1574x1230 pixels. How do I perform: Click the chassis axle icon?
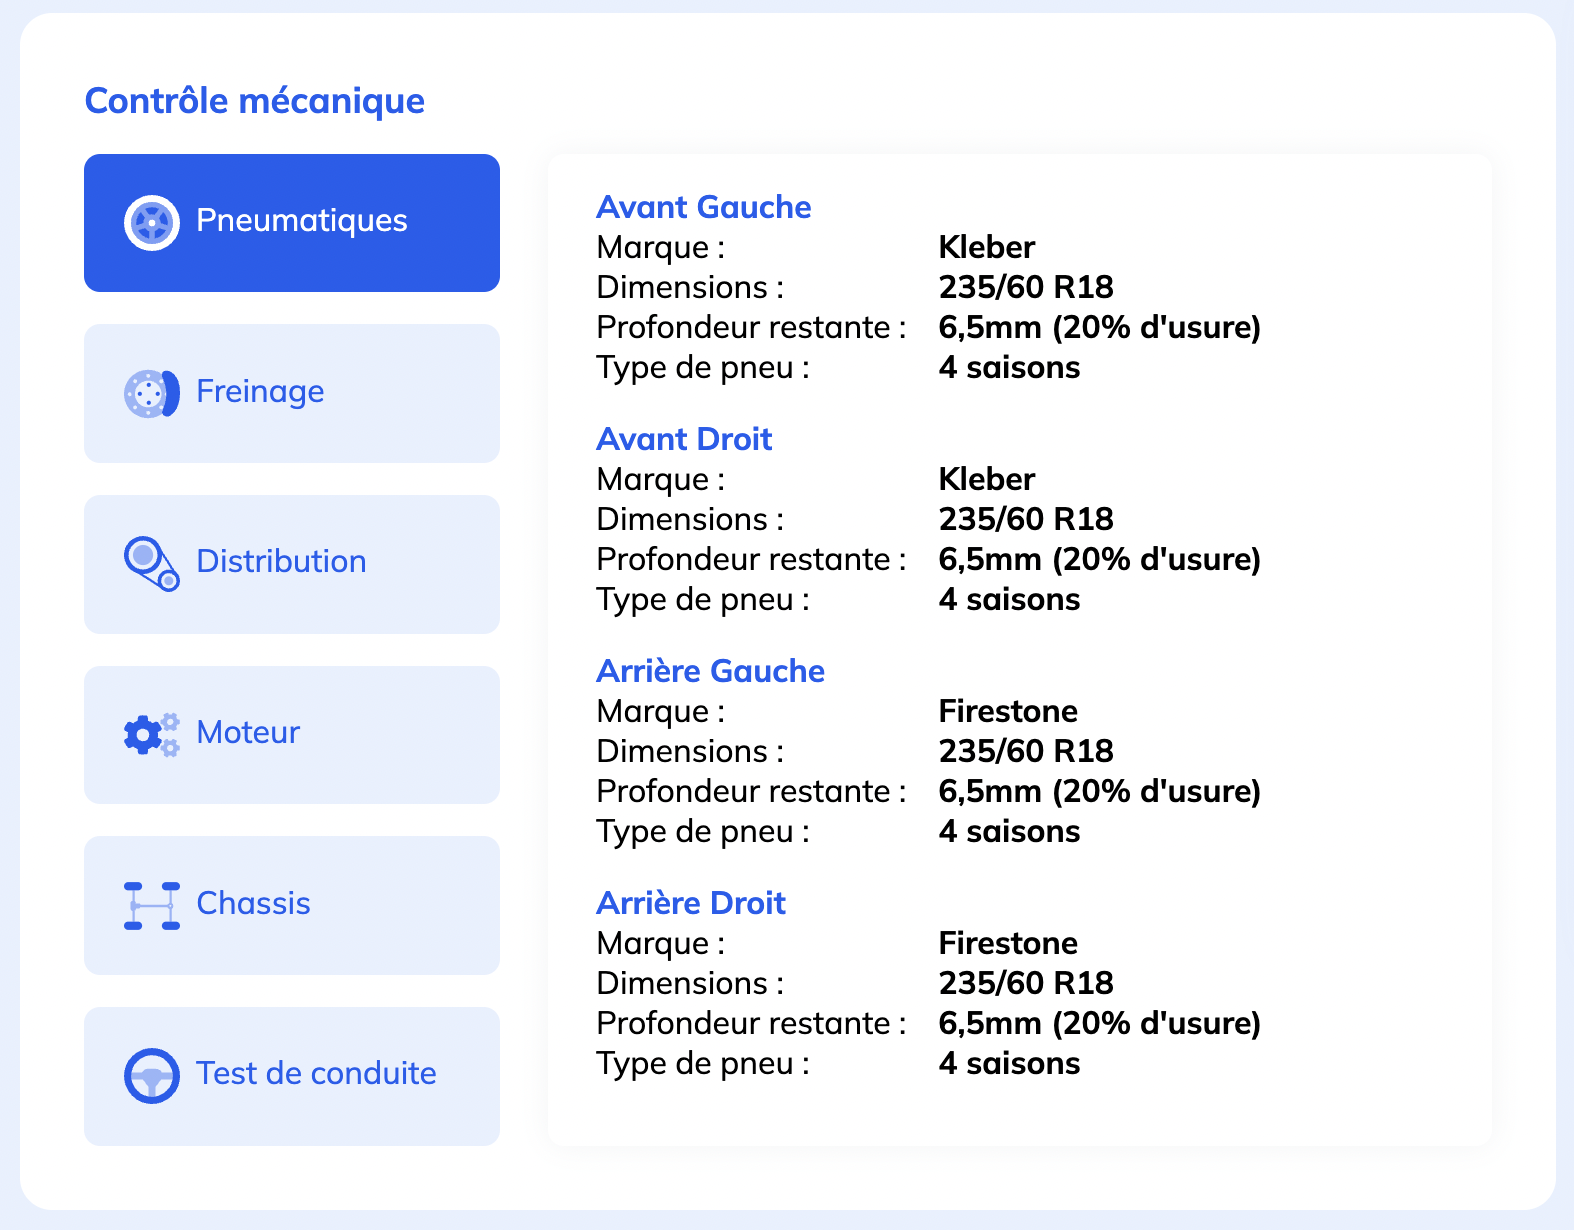(152, 906)
